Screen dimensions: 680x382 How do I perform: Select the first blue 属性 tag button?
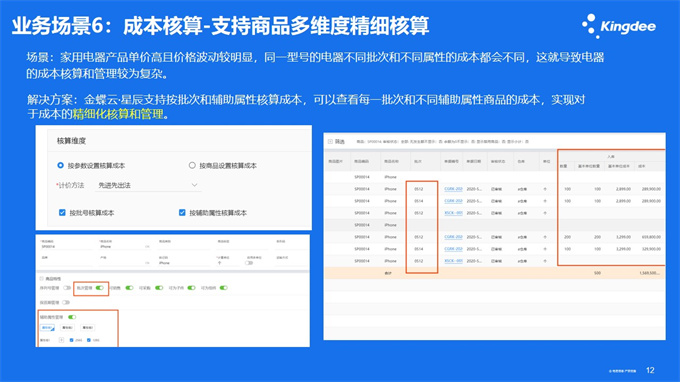point(47,328)
